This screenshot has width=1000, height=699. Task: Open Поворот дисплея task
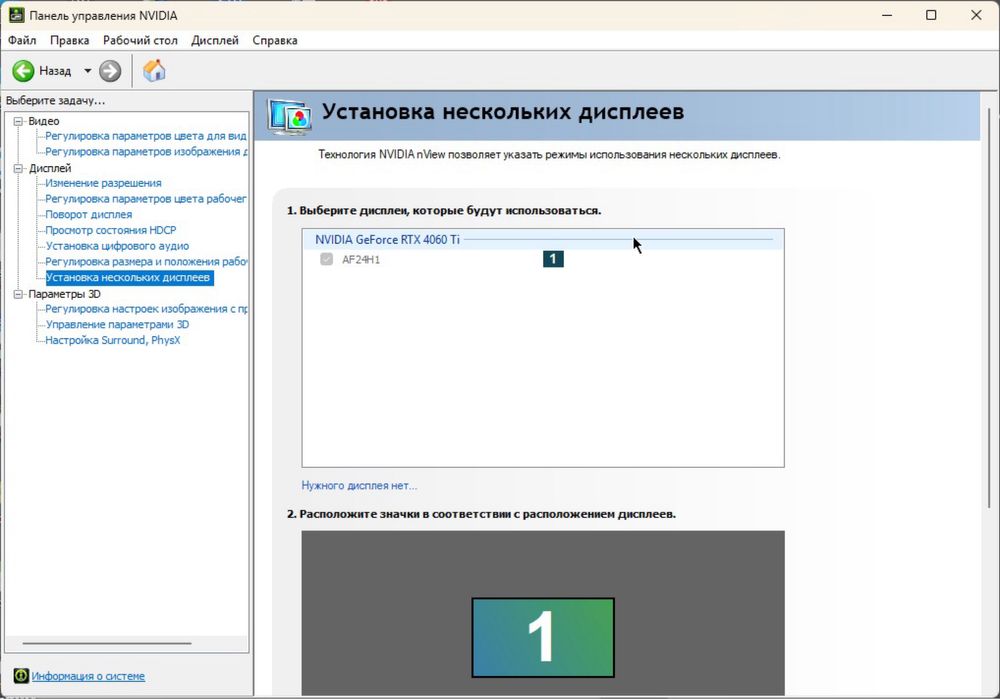89,214
